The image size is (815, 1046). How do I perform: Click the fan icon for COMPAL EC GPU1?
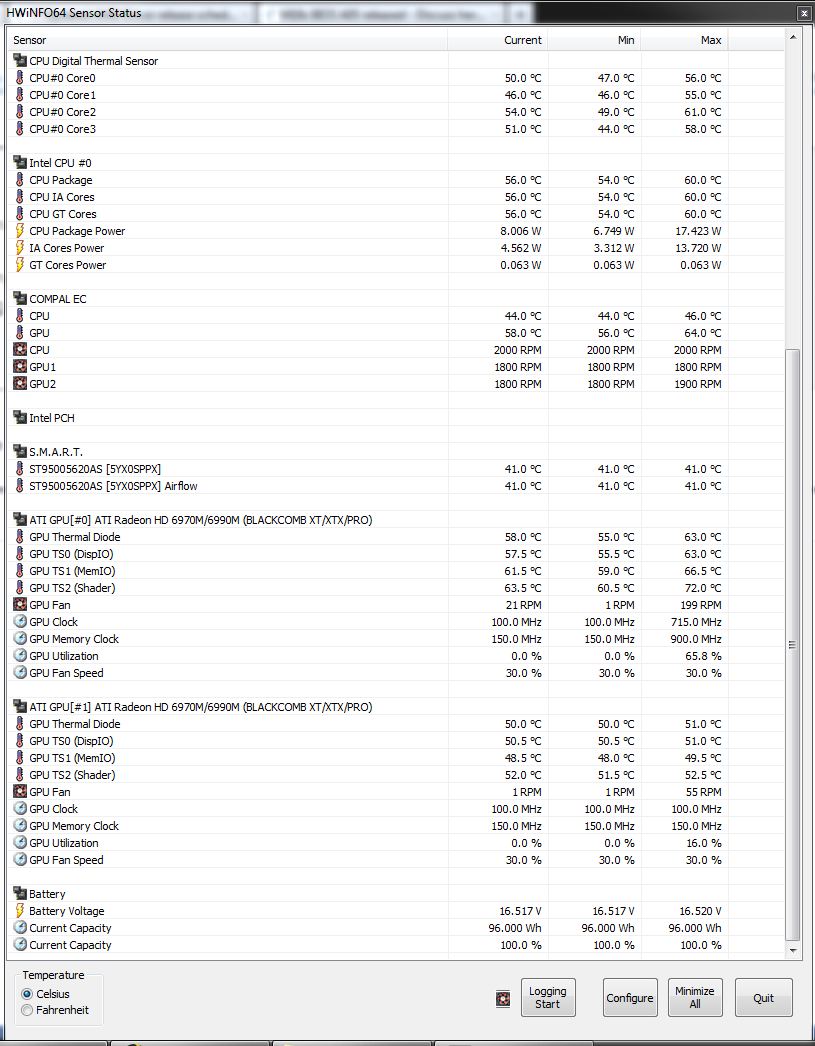pyautogui.click(x=20, y=367)
